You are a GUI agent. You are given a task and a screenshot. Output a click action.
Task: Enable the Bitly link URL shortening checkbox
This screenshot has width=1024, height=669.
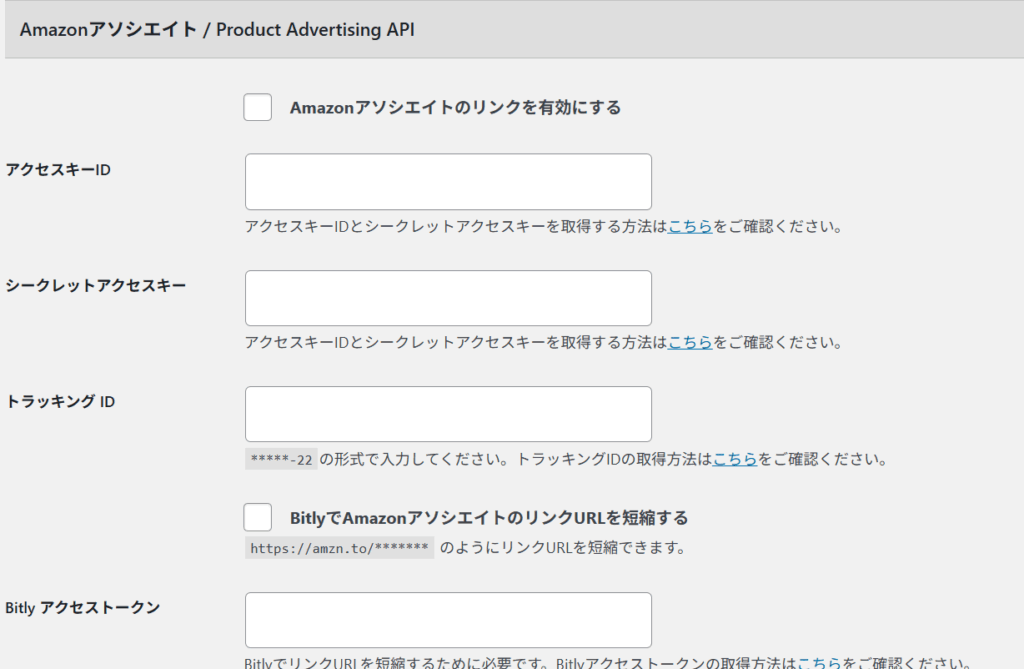coord(257,517)
